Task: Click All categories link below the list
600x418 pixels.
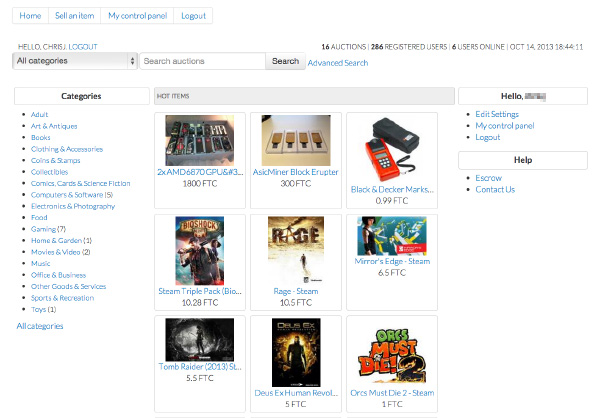Action: [40, 326]
